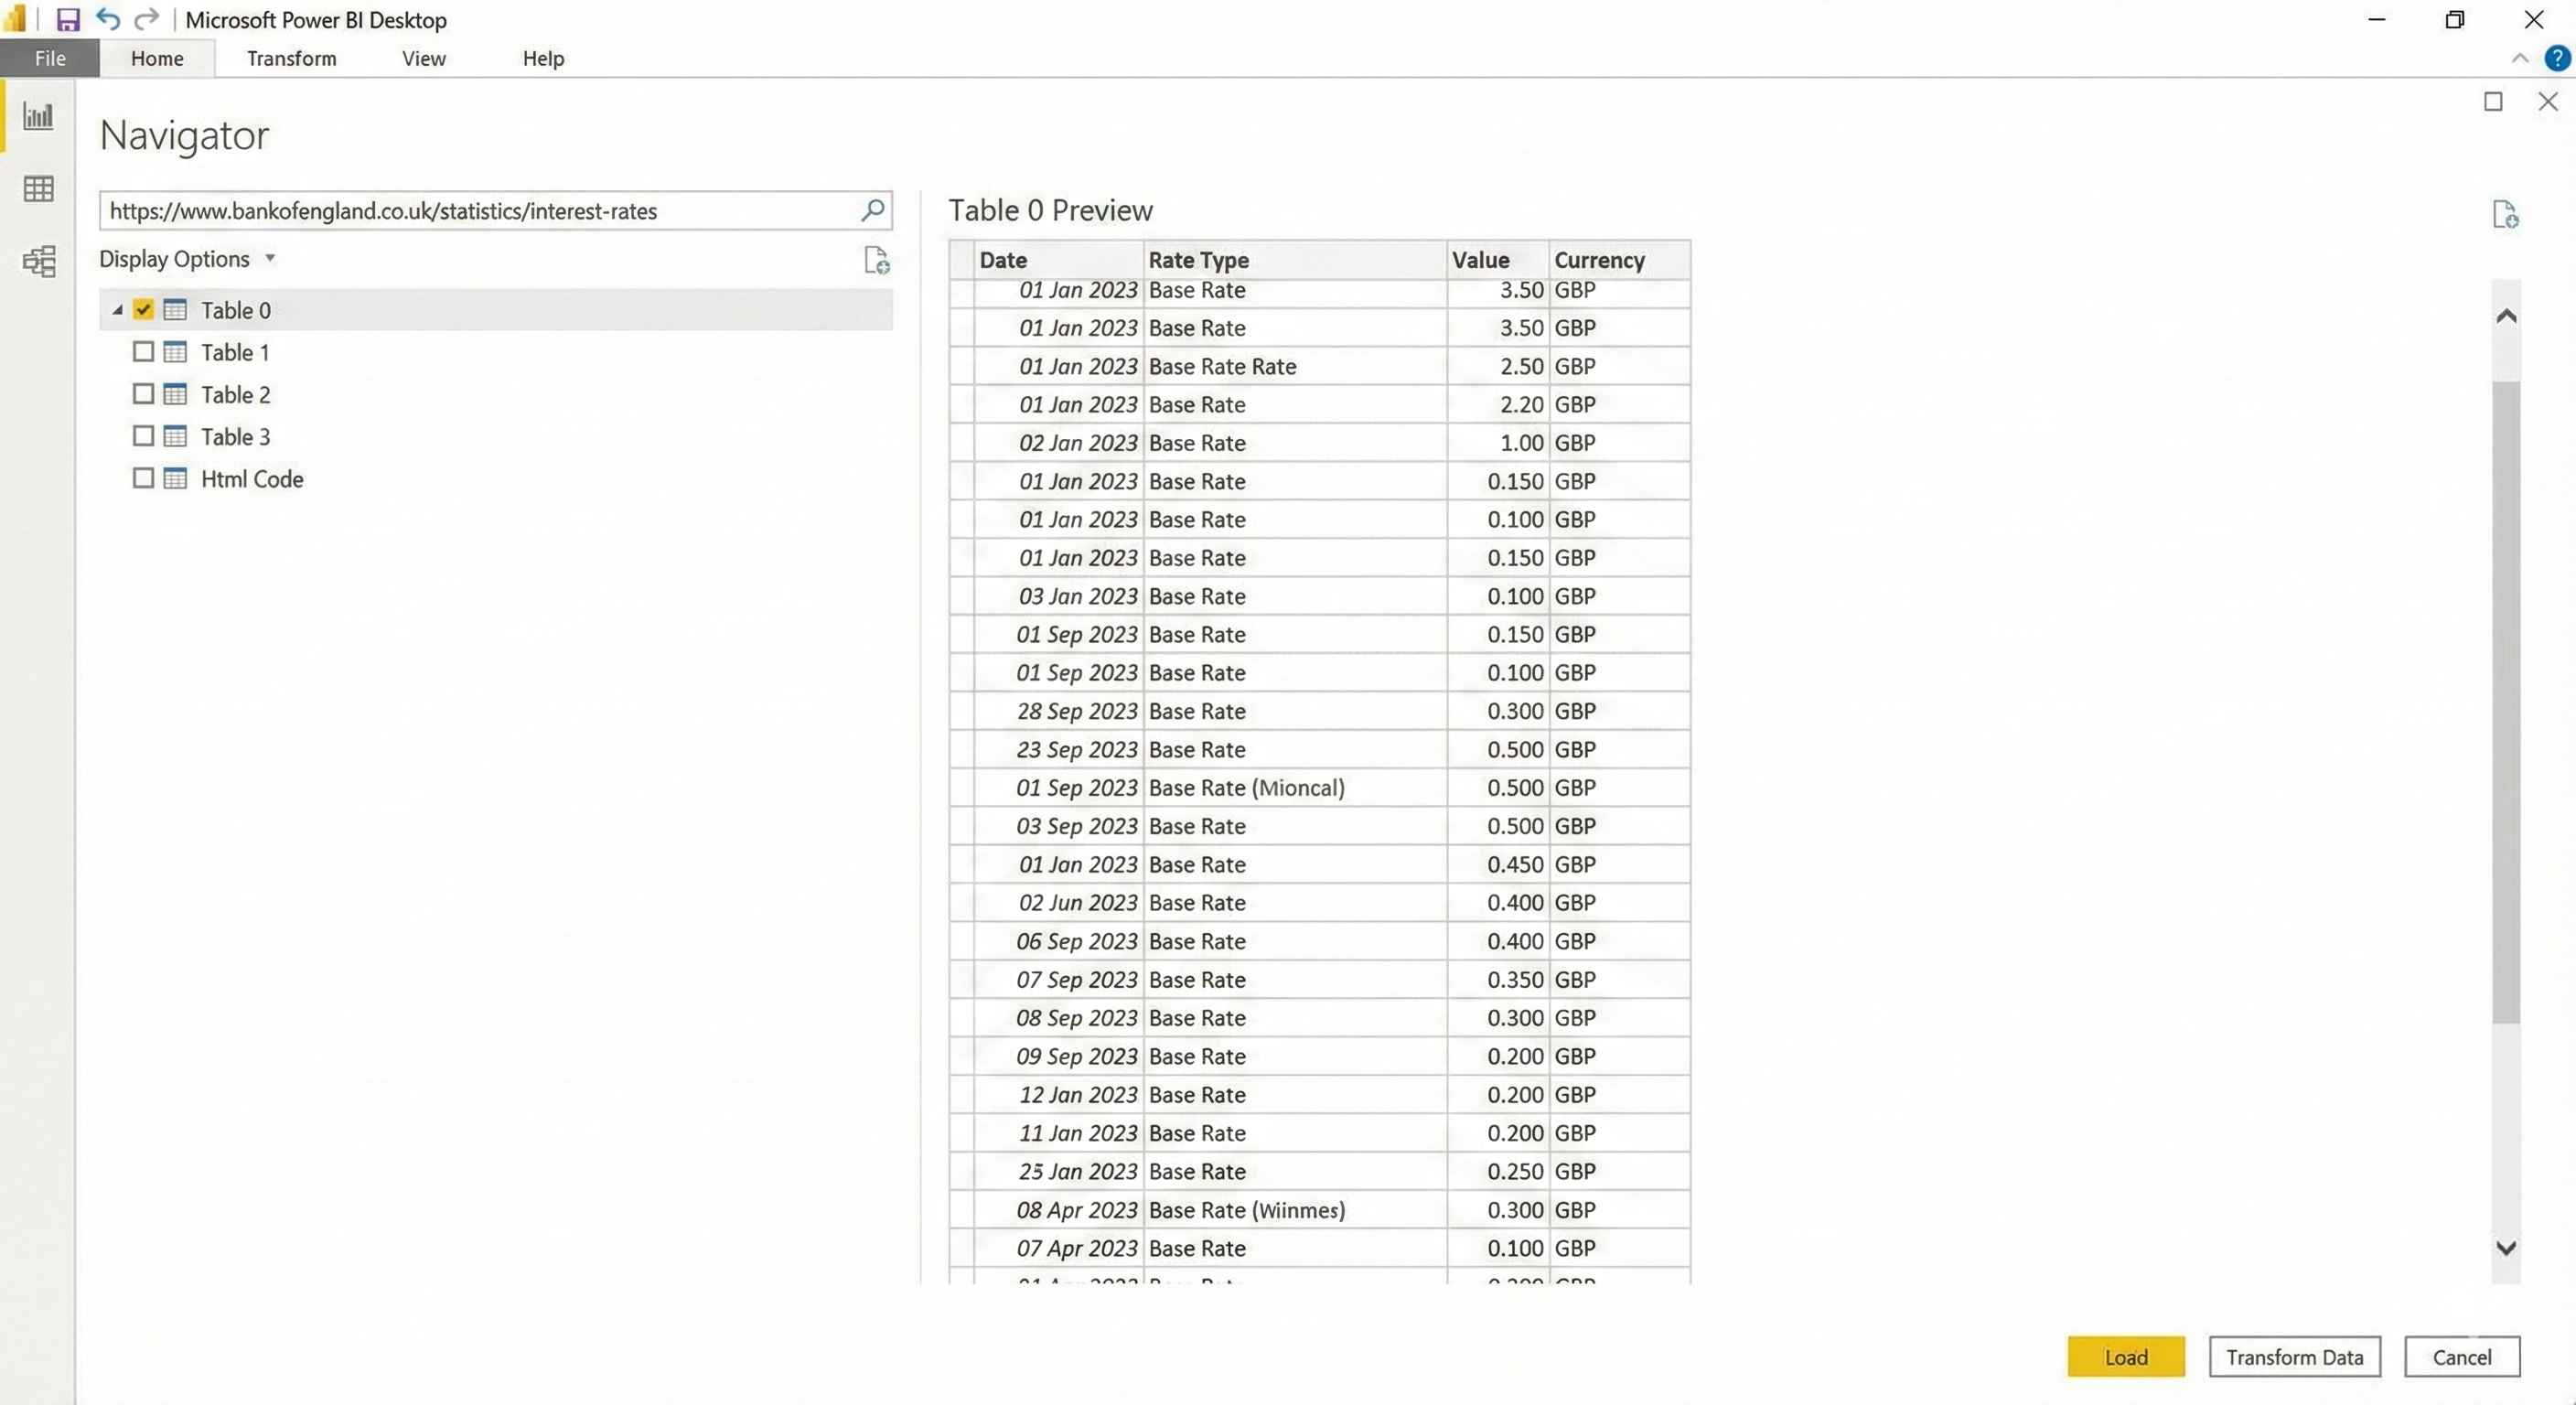Image resolution: width=2576 pixels, height=1405 pixels.
Task: Open the Report view icon in sidebar
Action: coord(38,116)
